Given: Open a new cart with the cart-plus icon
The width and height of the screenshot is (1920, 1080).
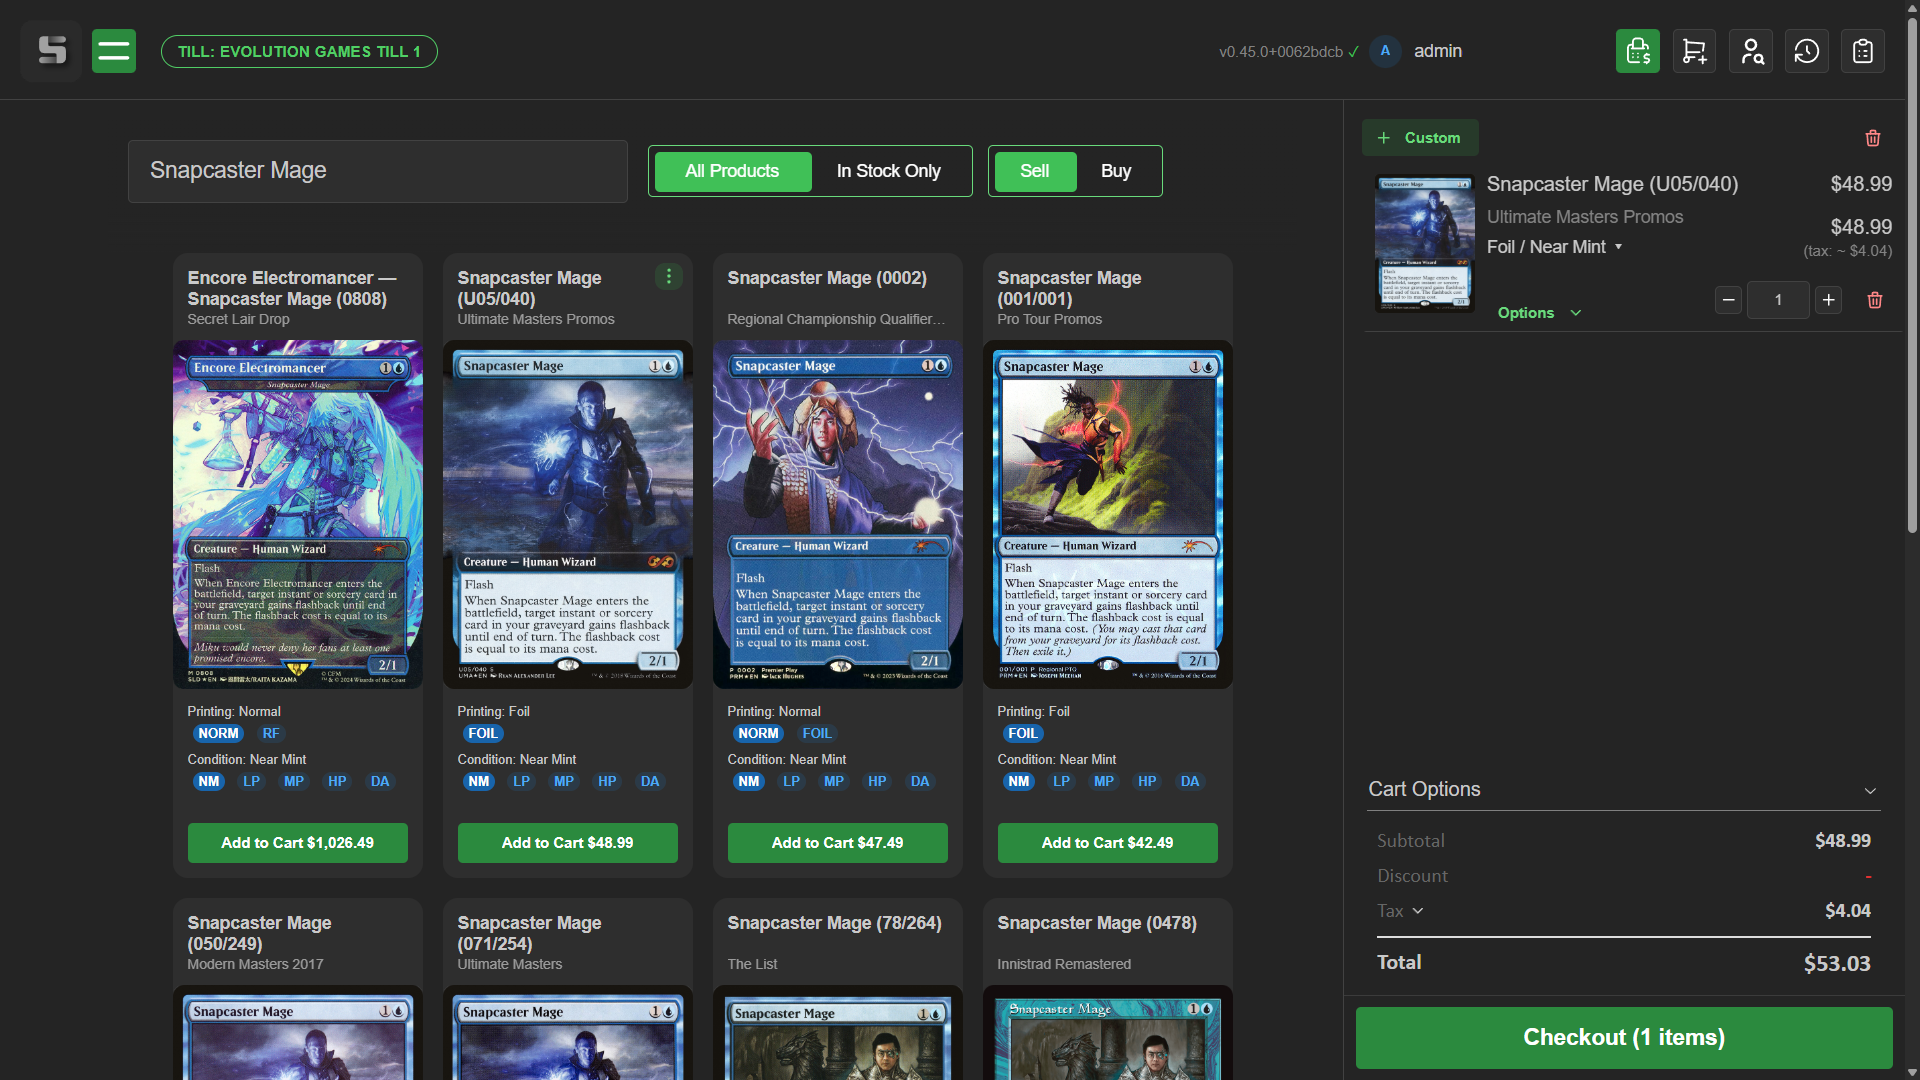Looking at the screenshot, I should point(1694,50).
